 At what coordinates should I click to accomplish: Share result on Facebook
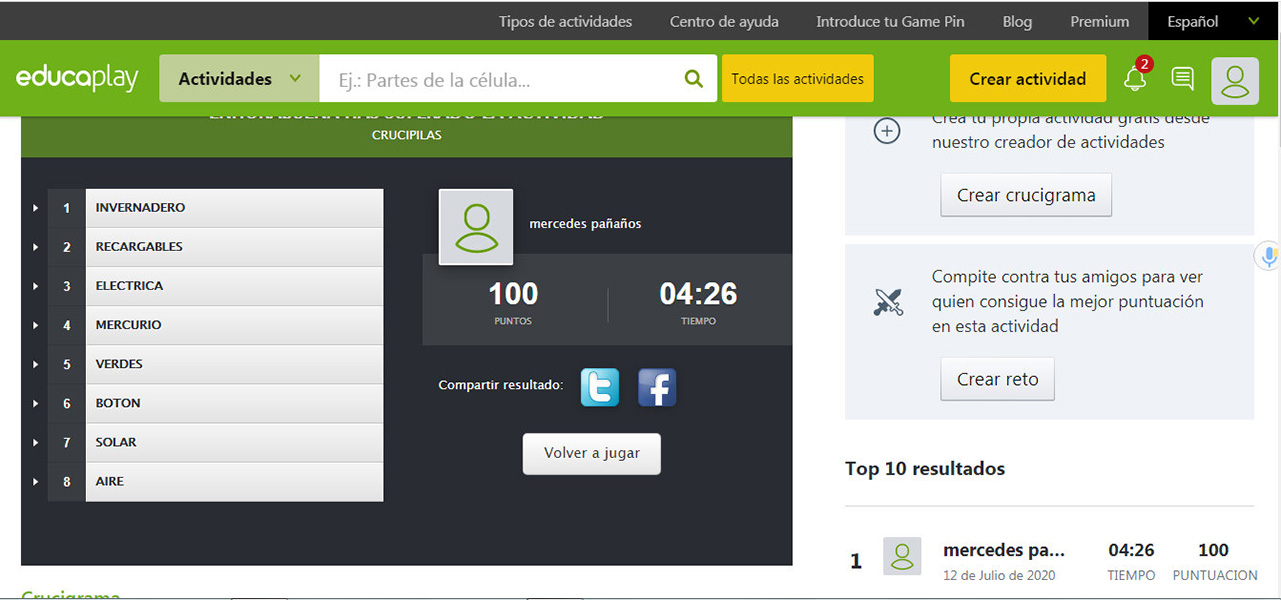tap(657, 387)
